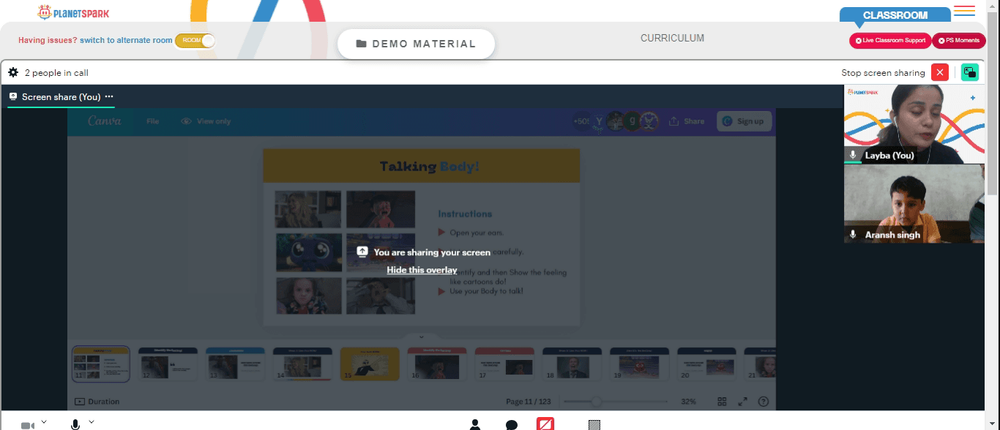This screenshot has width=1000, height=430.
Task: Open call settings gear icon
Action: point(13,73)
